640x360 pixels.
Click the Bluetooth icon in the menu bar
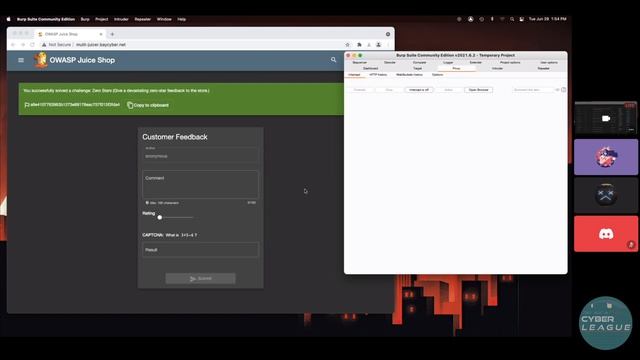(492, 19)
